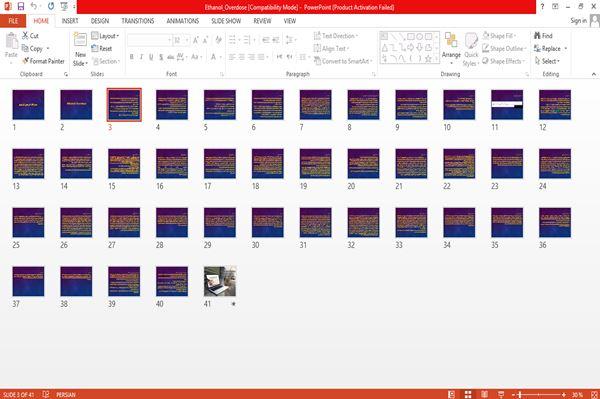This screenshot has height=399, width=600.
Task: Select slide 15 thumbnail
Action: 124,163
